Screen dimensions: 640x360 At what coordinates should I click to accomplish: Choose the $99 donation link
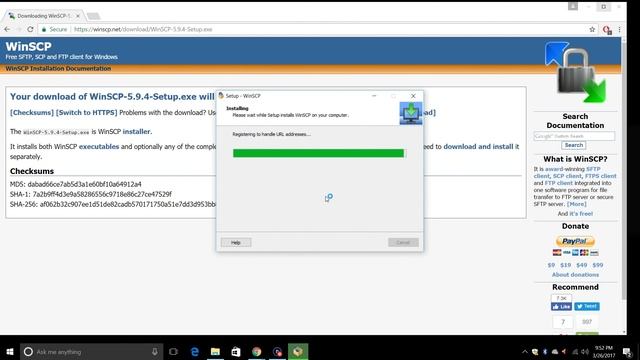(x=598, y=265)
